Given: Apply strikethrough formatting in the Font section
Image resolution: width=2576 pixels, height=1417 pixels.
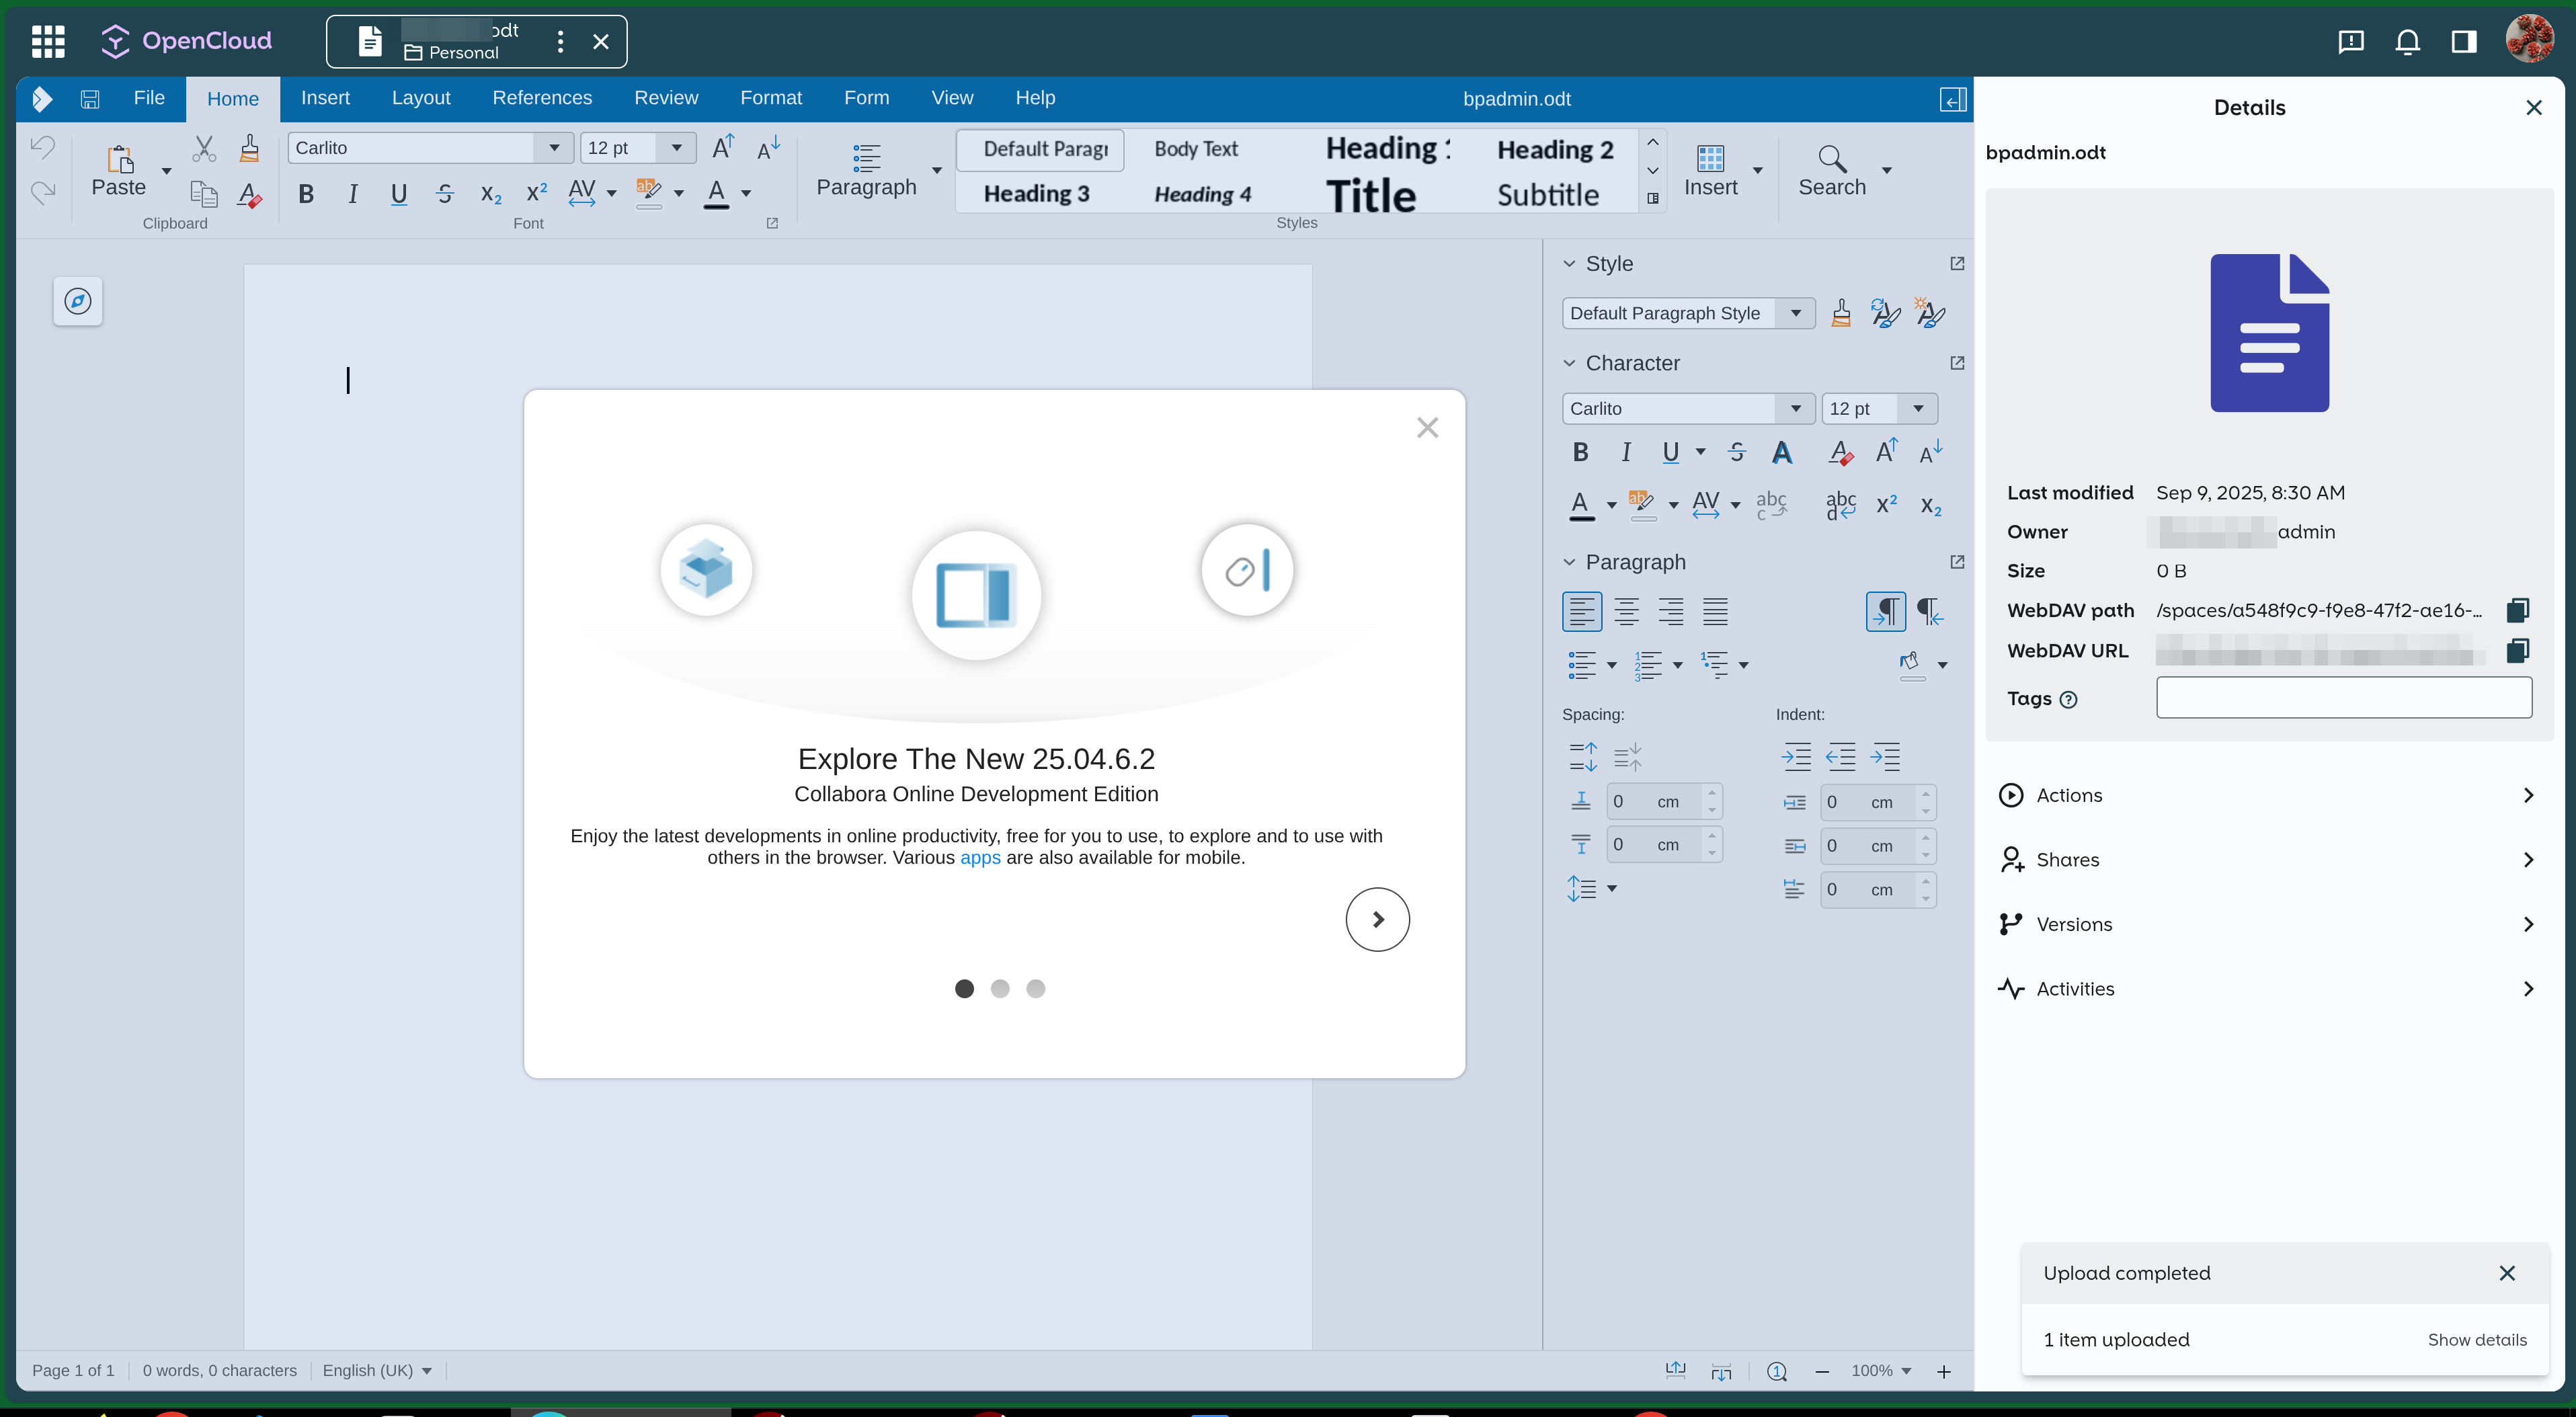Looking at the screenshot, I should click(x=445, y=194).
